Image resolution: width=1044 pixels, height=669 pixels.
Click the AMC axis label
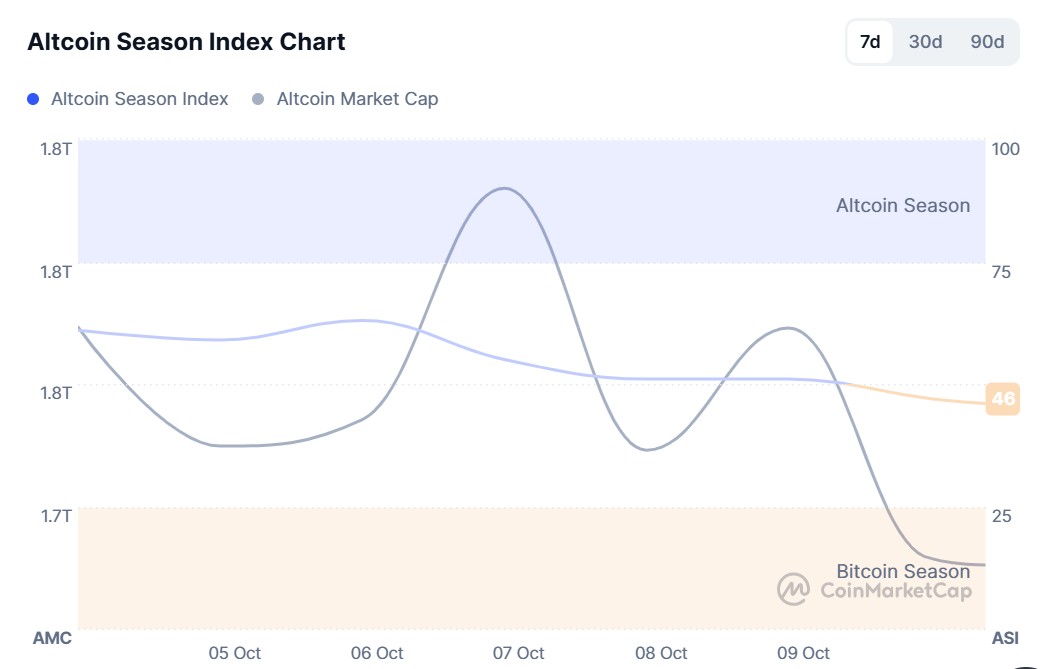click(x=52, y=638)
